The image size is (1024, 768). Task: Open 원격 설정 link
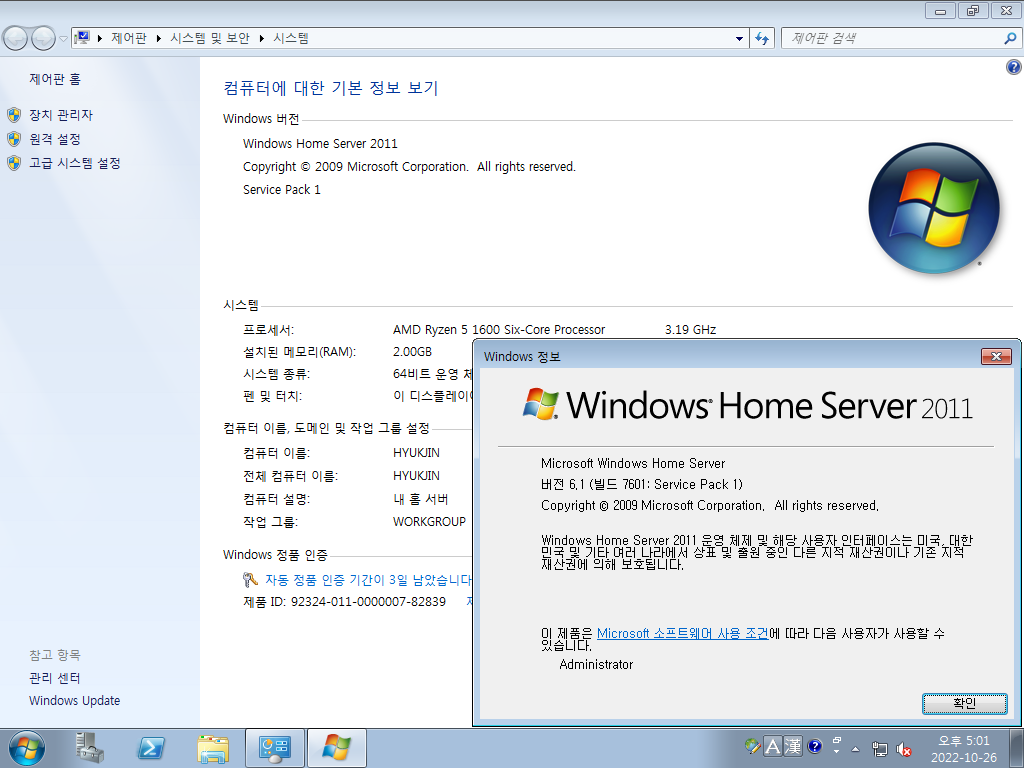point(55,139)
